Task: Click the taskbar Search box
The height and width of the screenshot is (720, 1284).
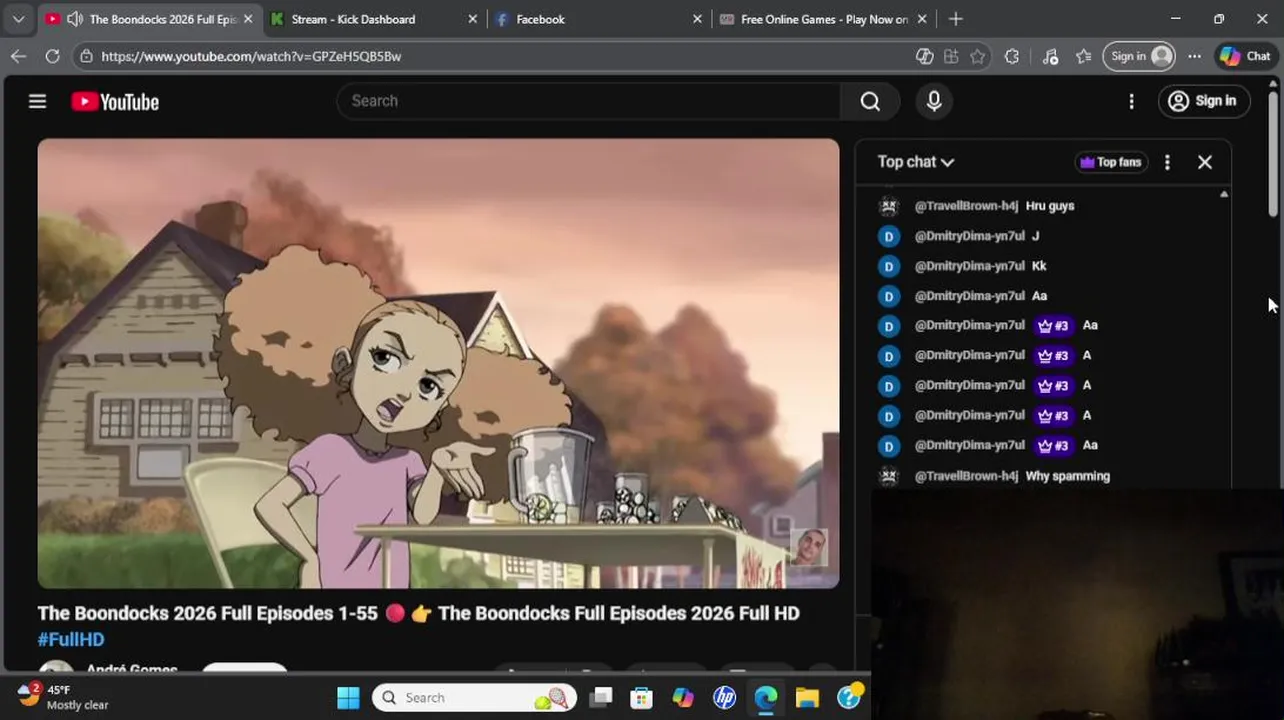Action: click(x=475, y=698)
